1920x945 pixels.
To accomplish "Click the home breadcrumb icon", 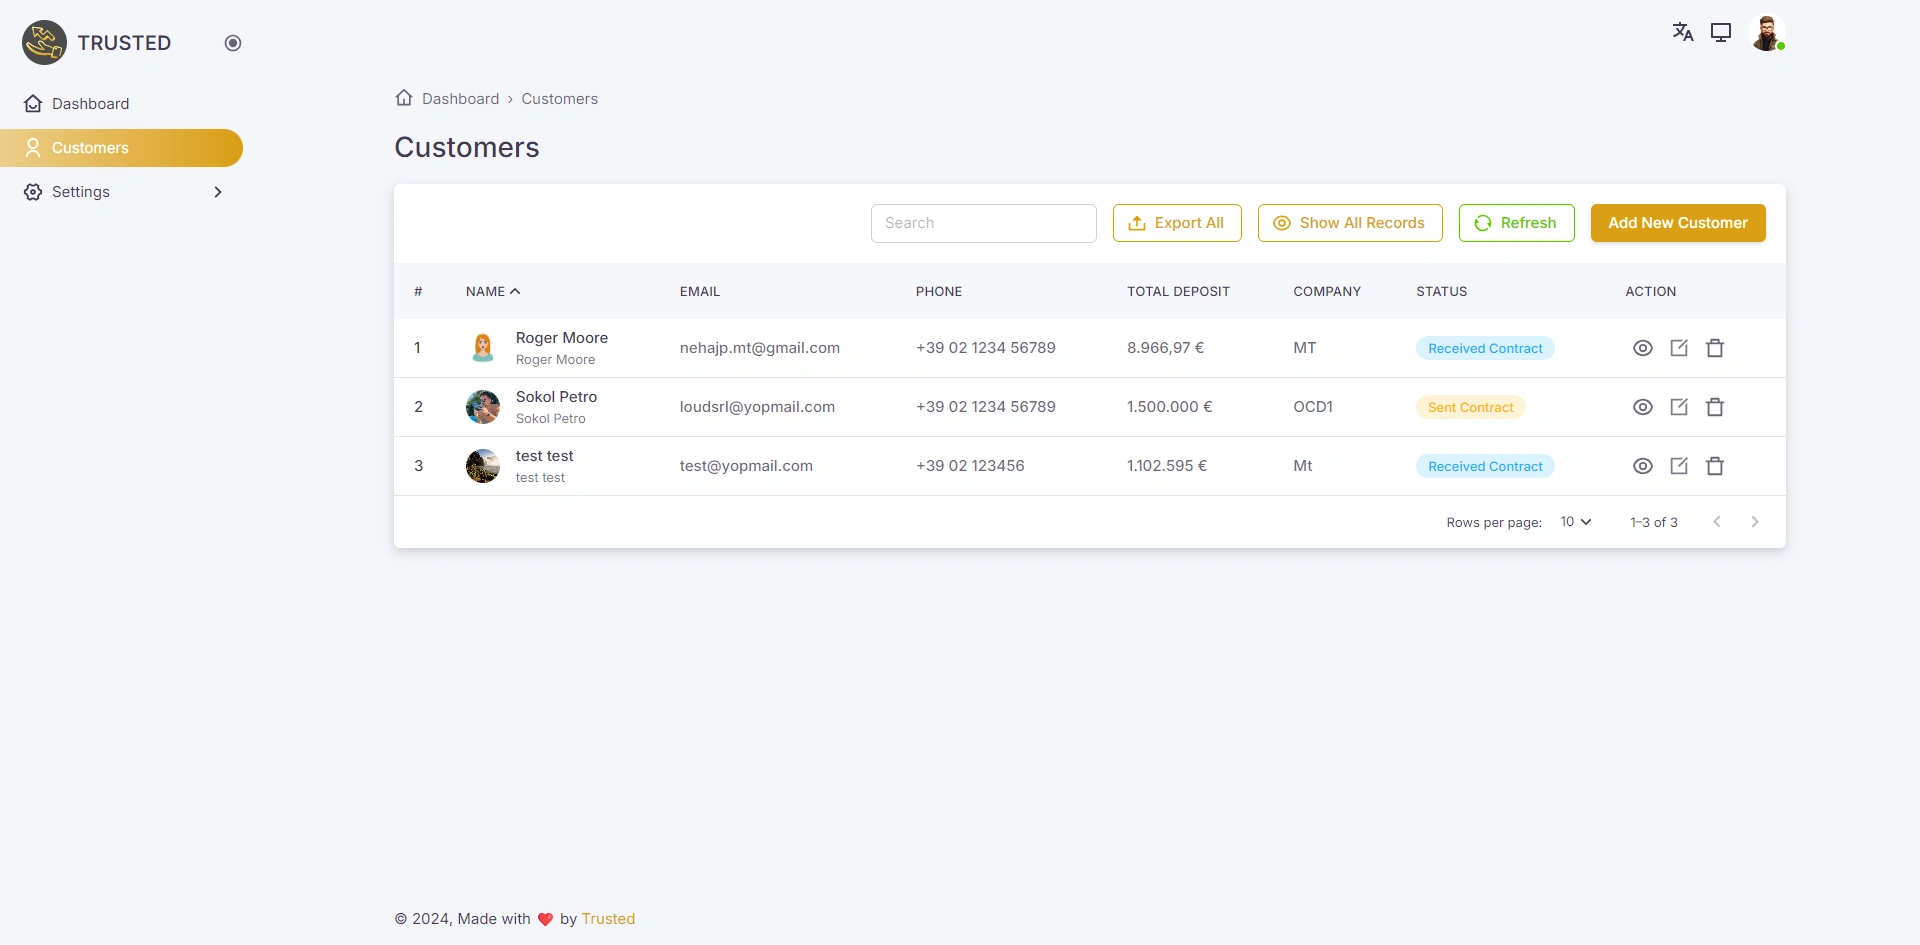I will 404,98.
